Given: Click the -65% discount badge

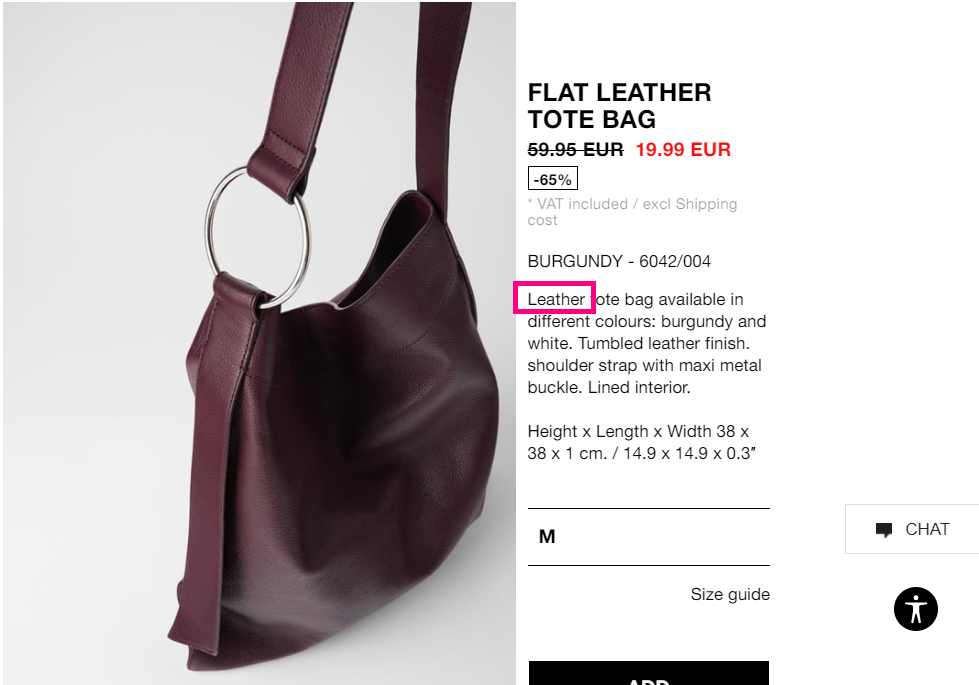Looking at the screenshot, I should (553, 179).
